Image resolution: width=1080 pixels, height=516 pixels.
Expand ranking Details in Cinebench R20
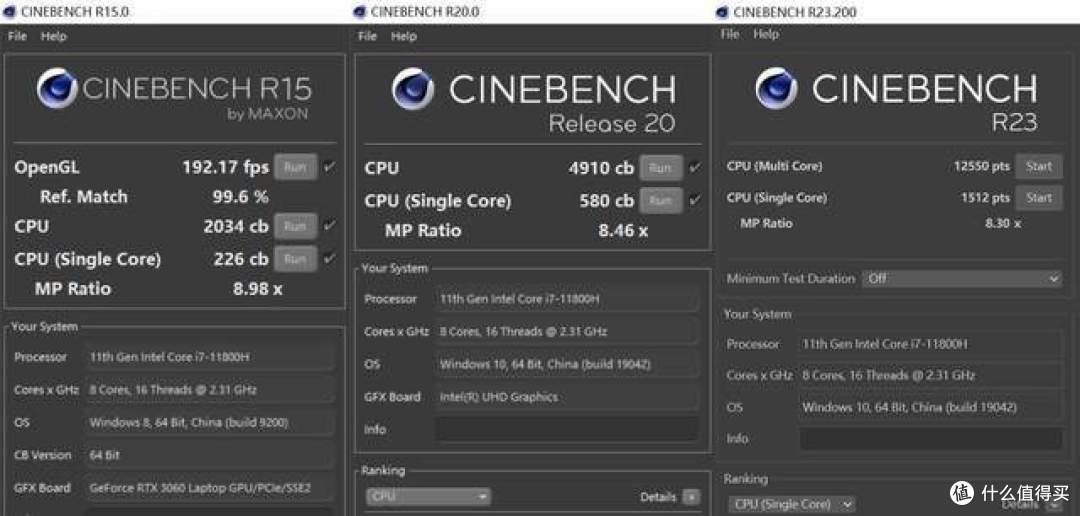[x=691, y=497]
